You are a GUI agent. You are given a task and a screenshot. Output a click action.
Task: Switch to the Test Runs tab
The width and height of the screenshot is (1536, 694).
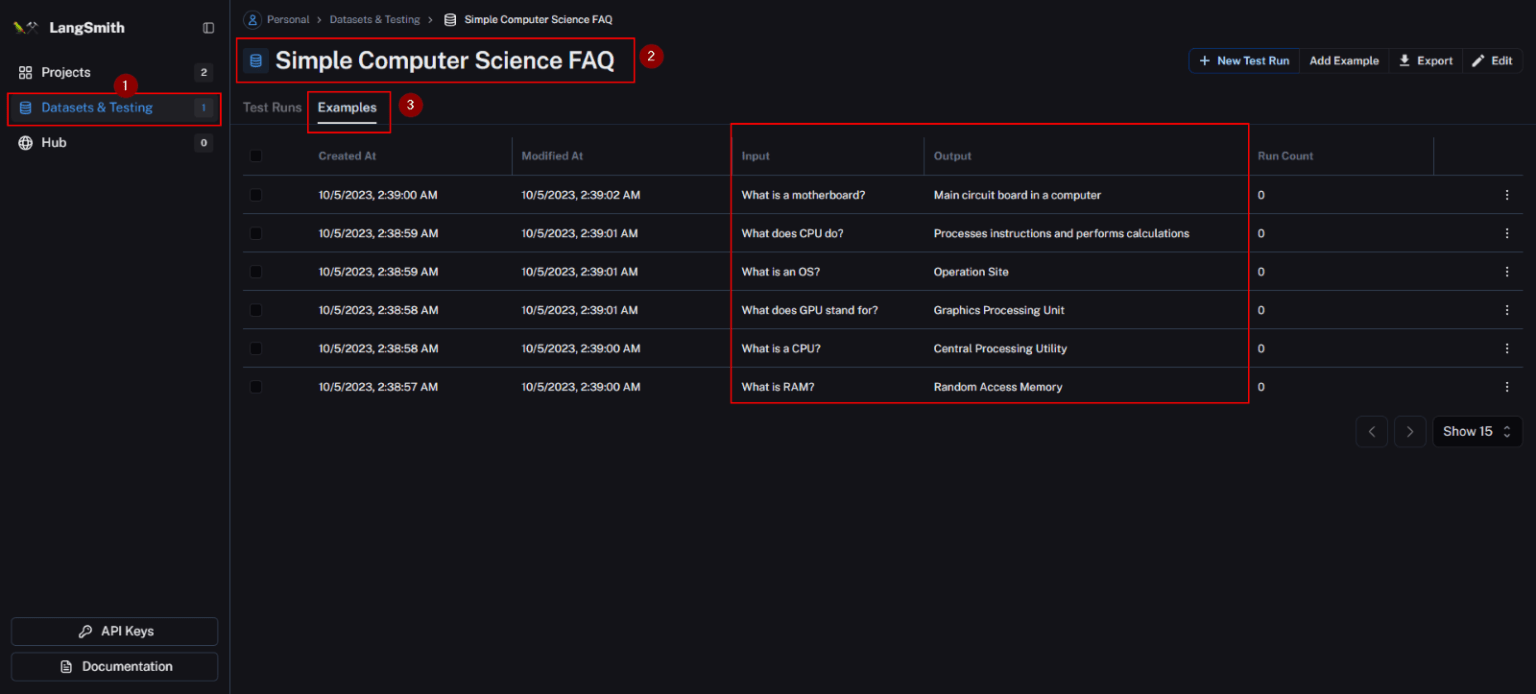pos(272,108)
